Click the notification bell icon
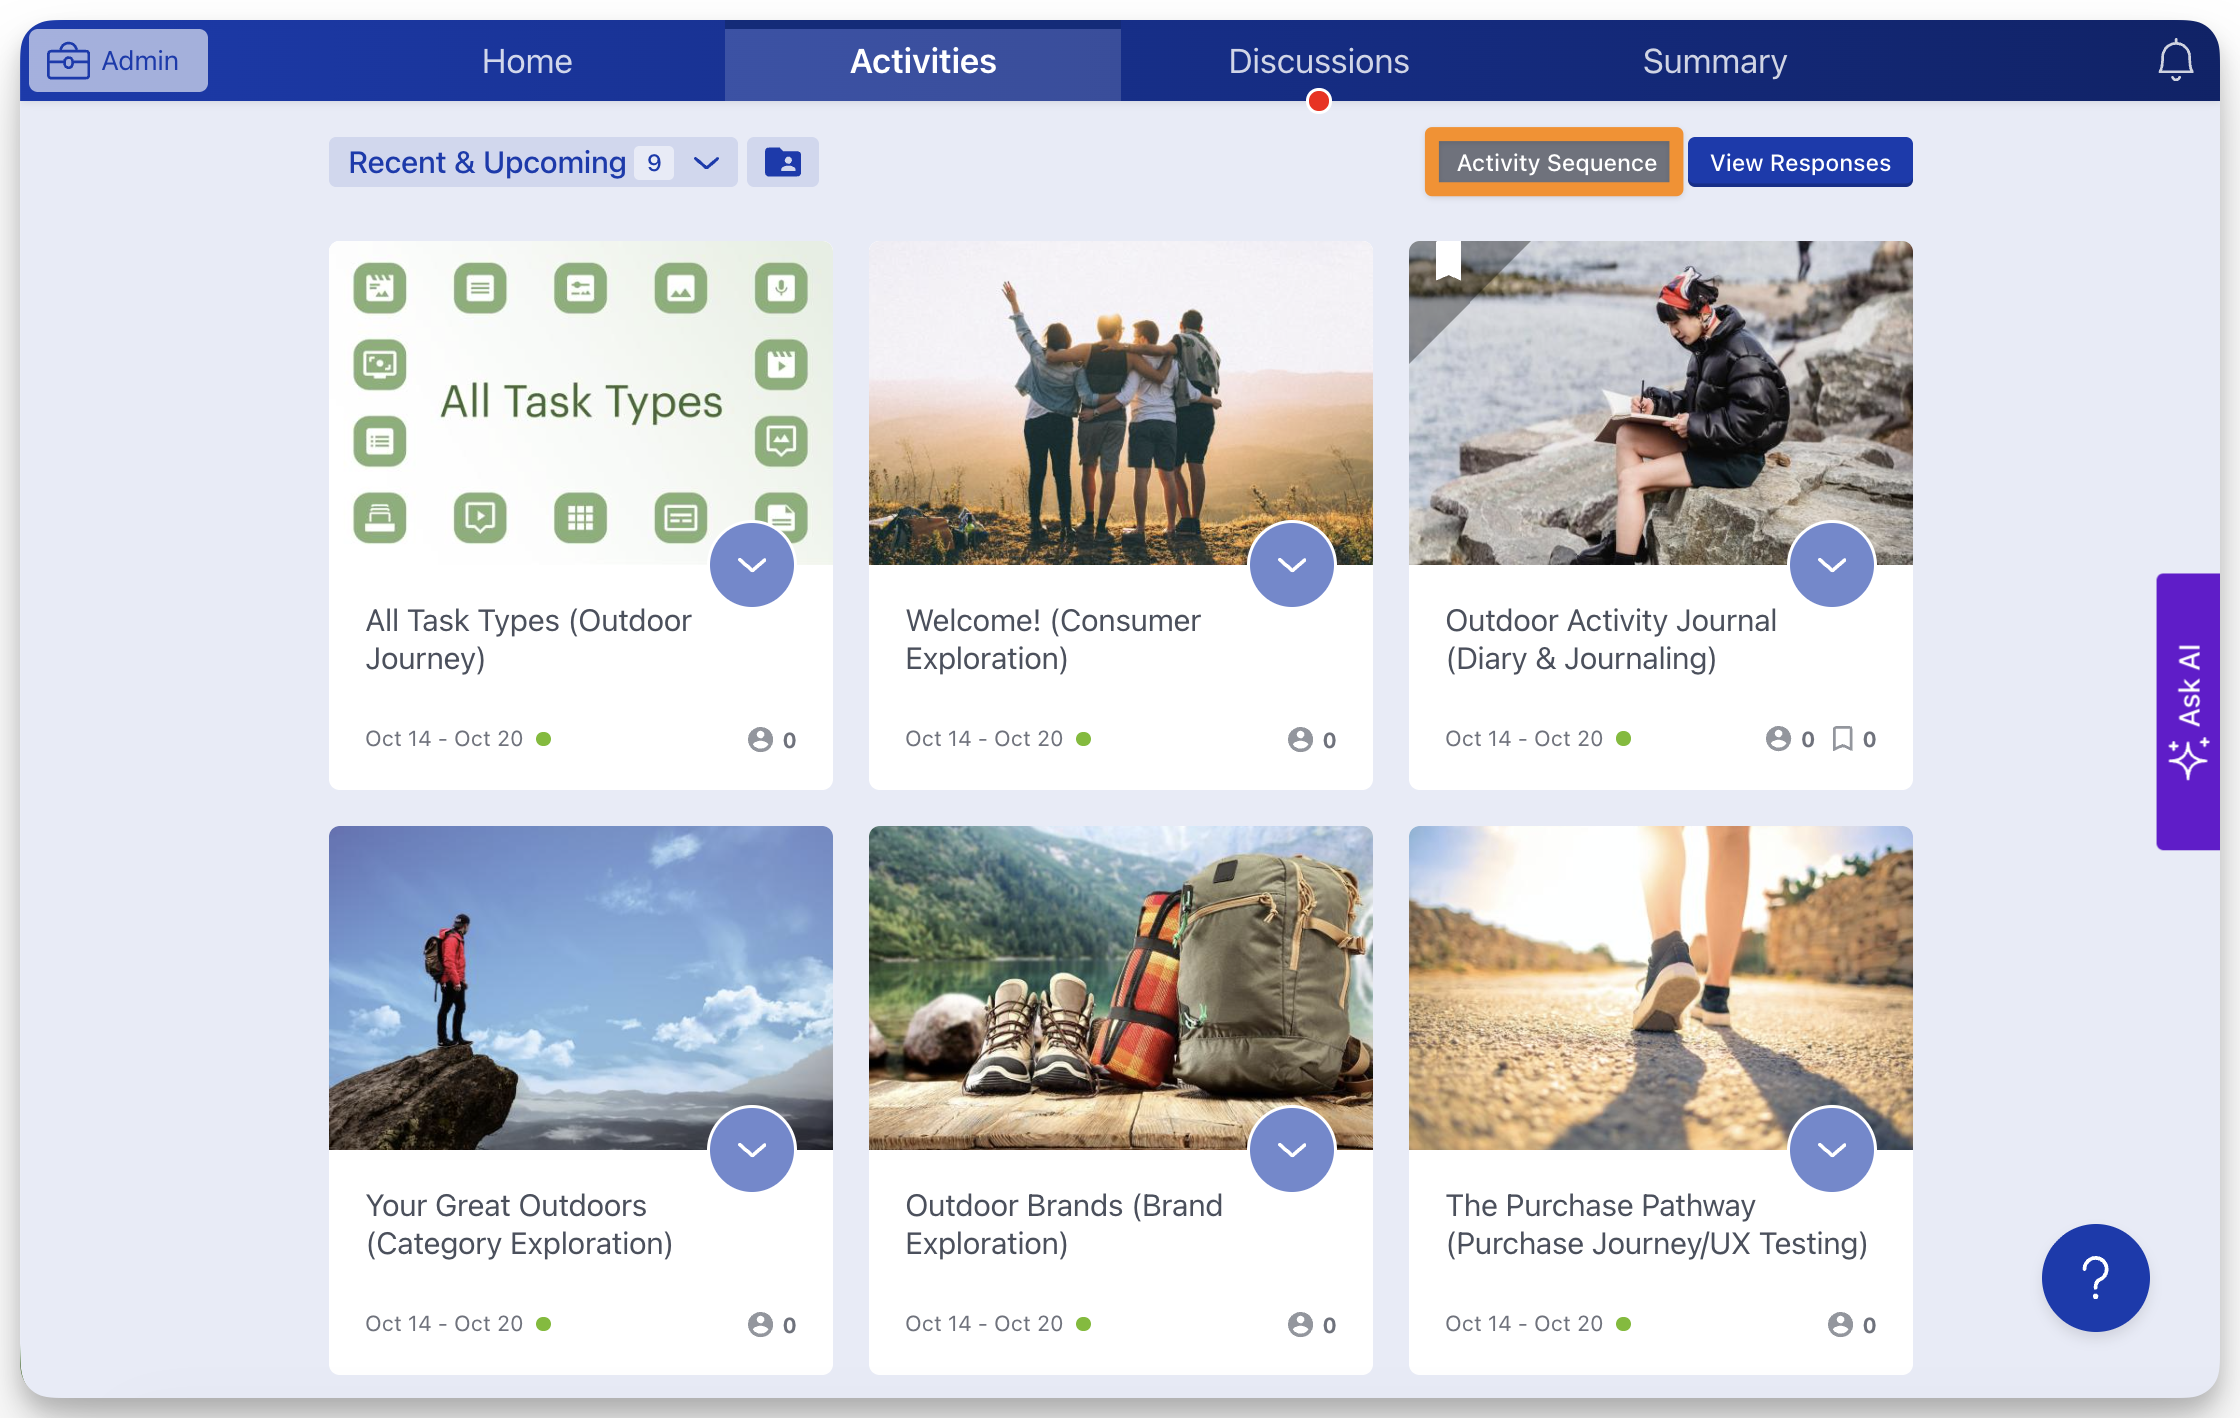 2175,60
